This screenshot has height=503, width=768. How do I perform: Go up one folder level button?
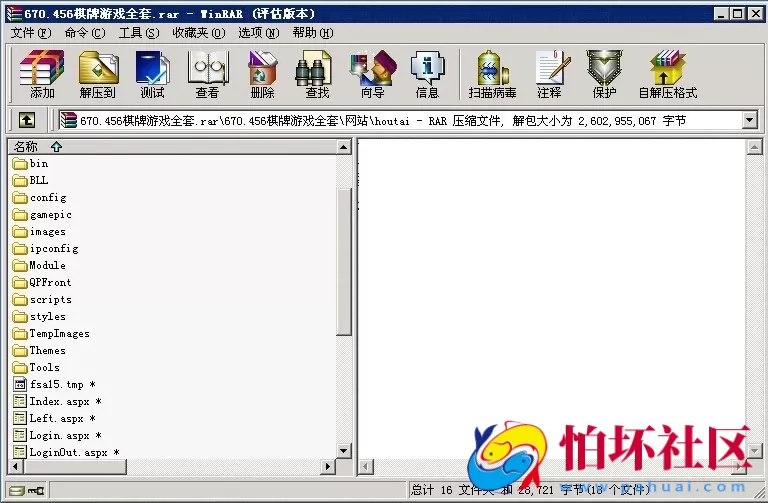(26, 120)
